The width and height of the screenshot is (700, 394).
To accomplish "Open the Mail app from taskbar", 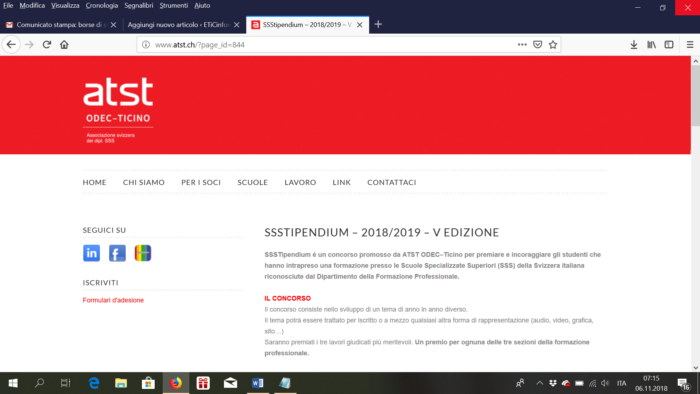I will (230, 383).
